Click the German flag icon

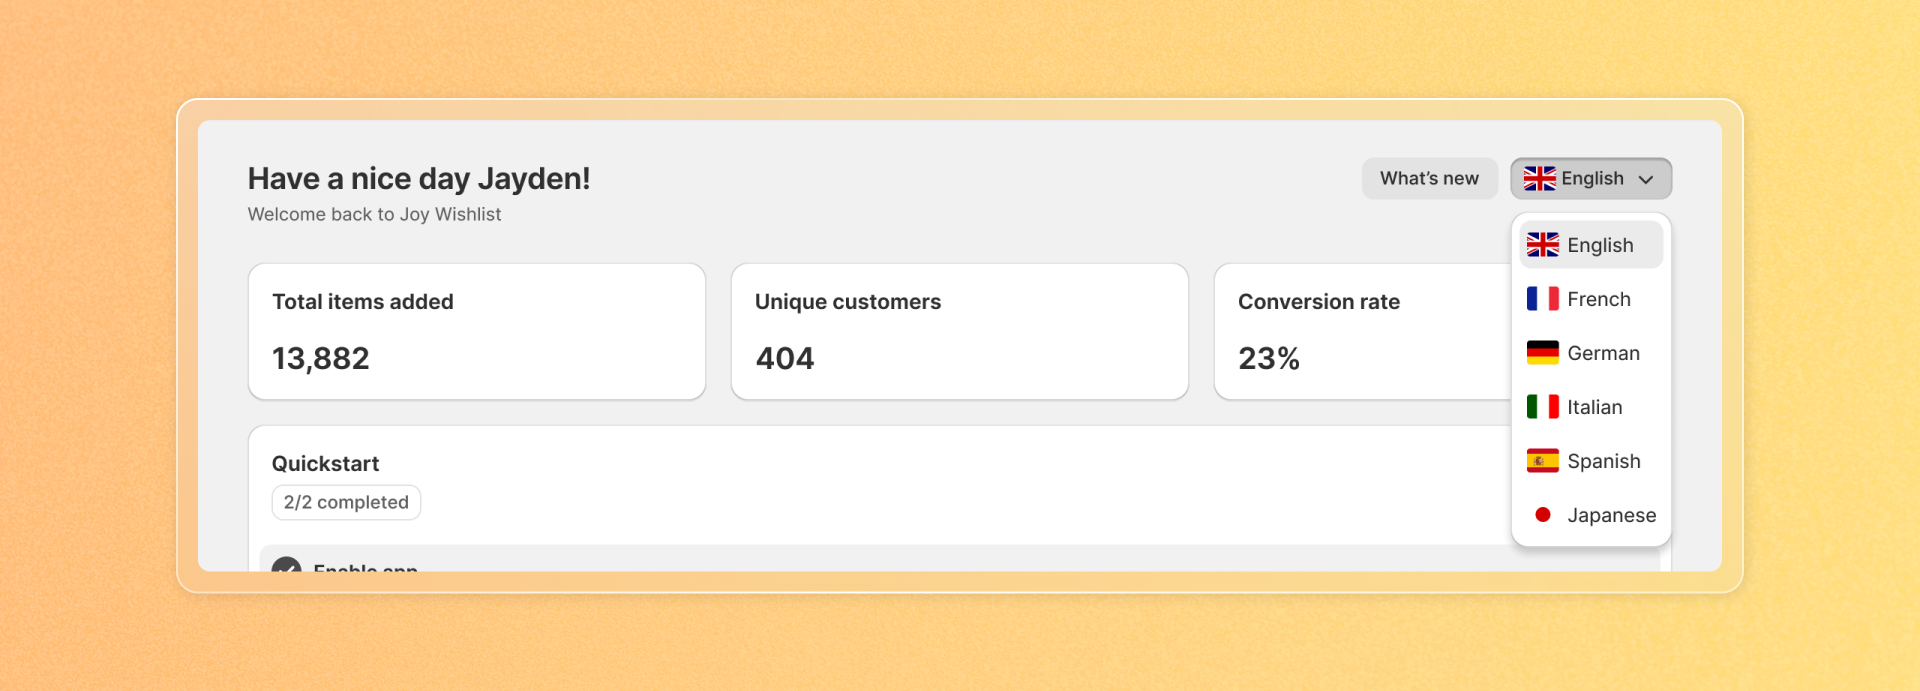pos(1542,353)
